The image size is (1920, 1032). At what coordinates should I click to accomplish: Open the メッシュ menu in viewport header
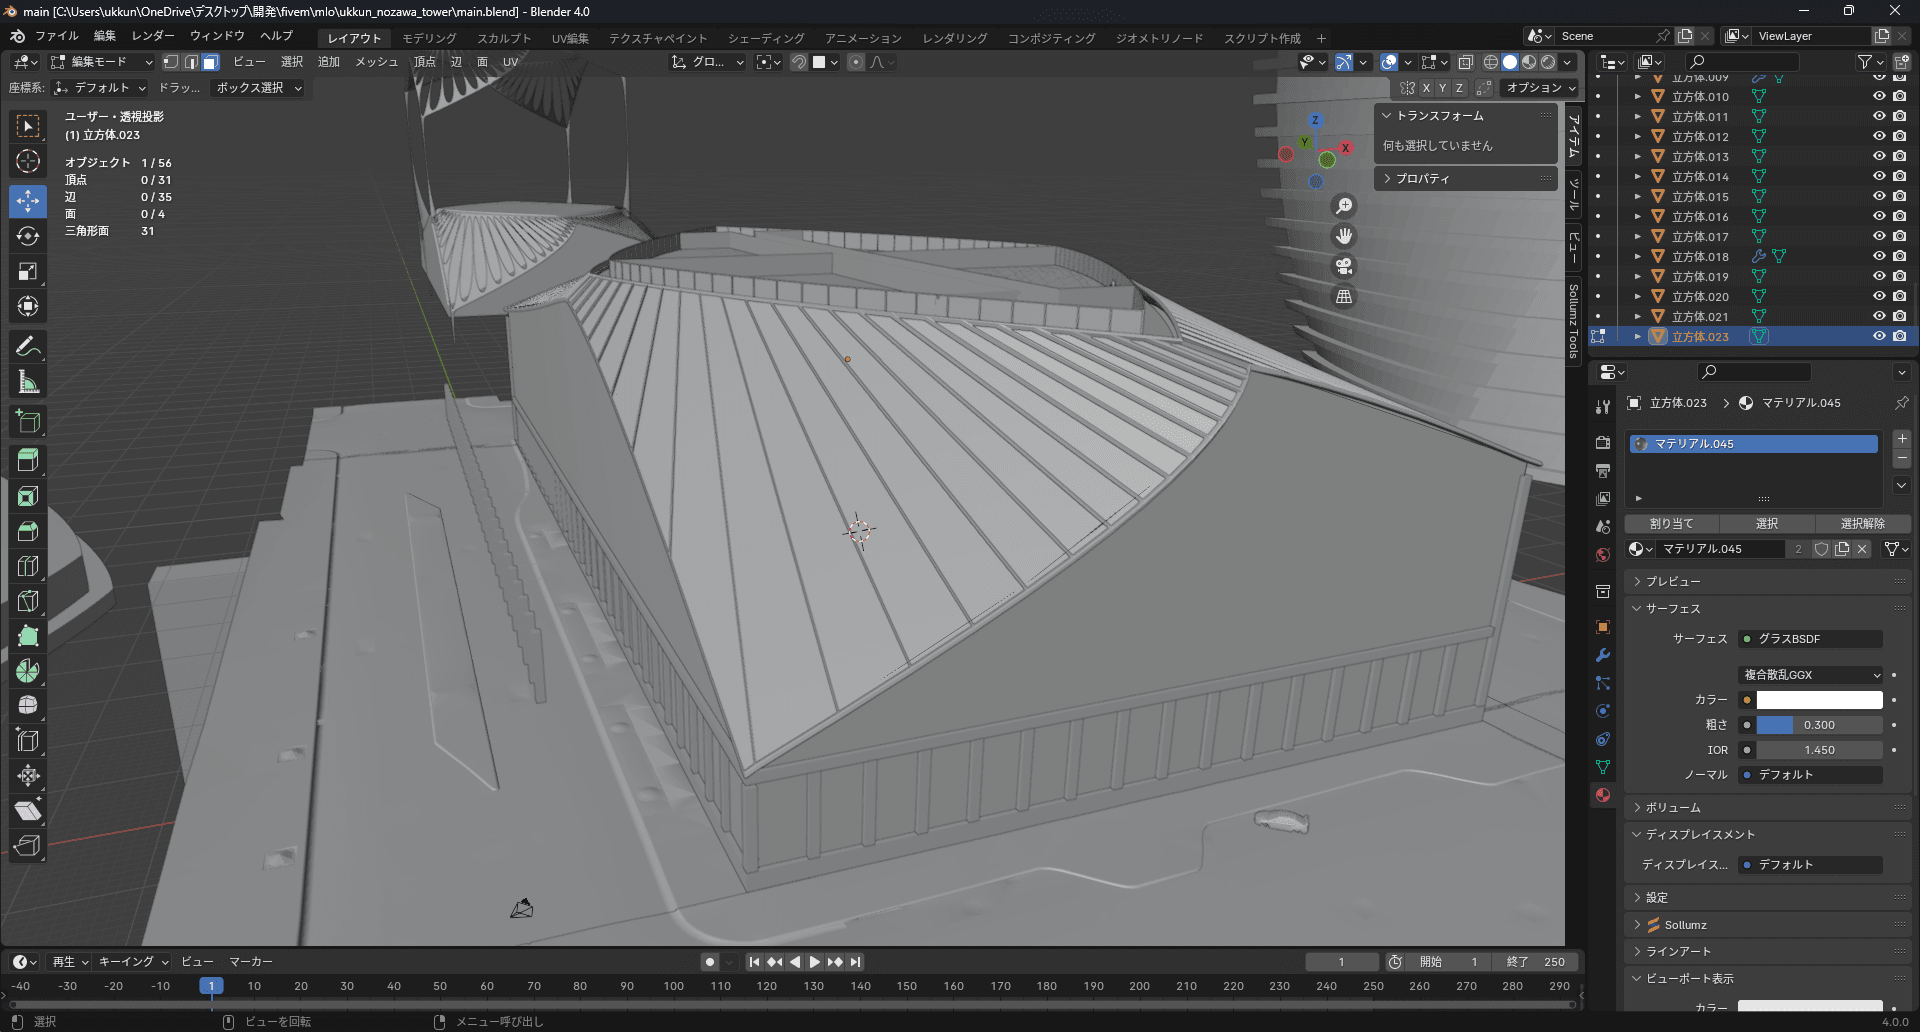coord(377,62)
